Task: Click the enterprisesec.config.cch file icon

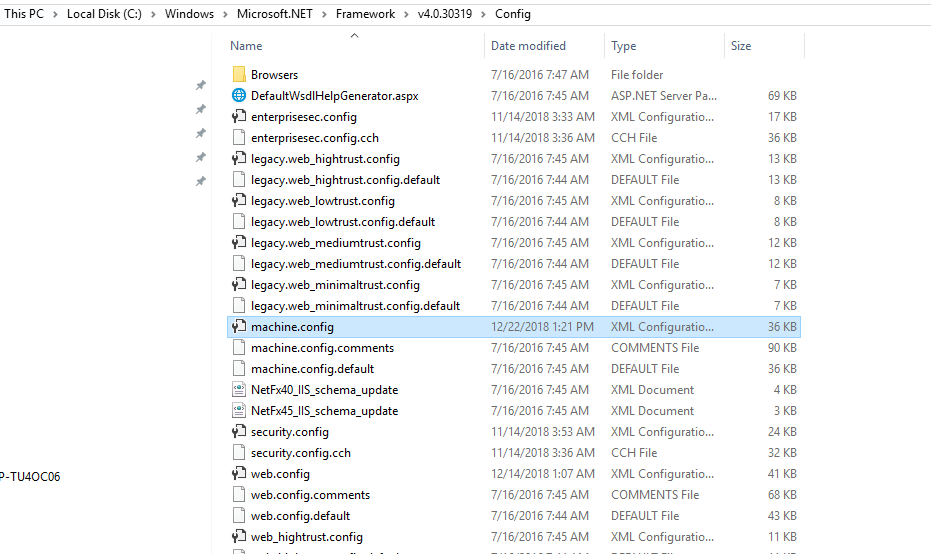Action: point(239,137)
